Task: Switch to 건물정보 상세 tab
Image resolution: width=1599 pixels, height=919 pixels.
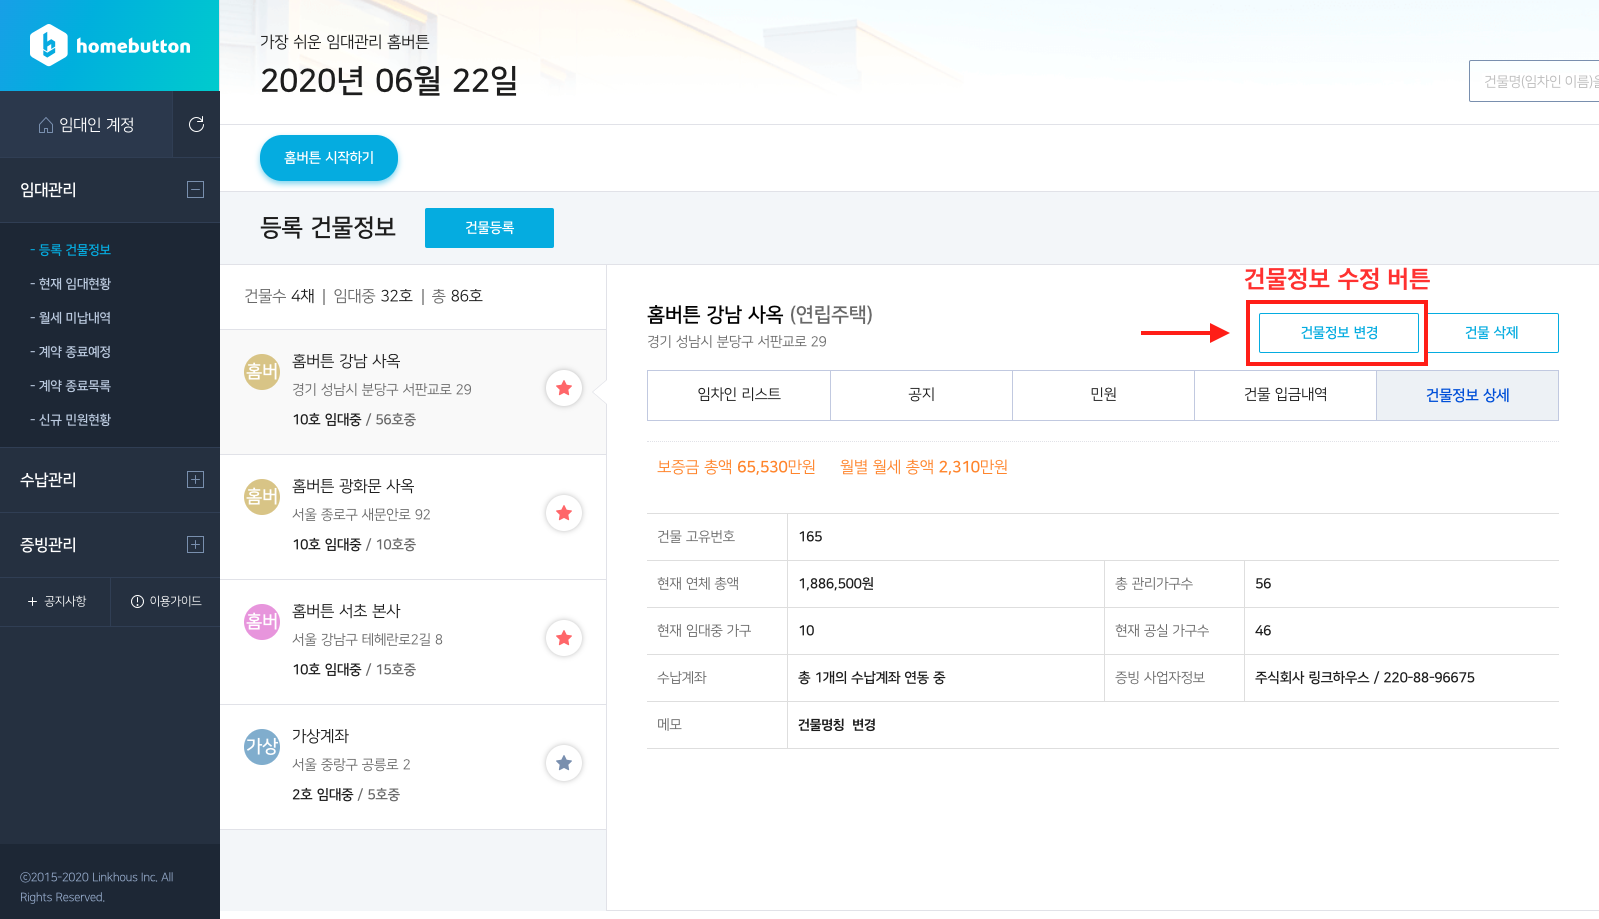Action: tap(1468, 395)
